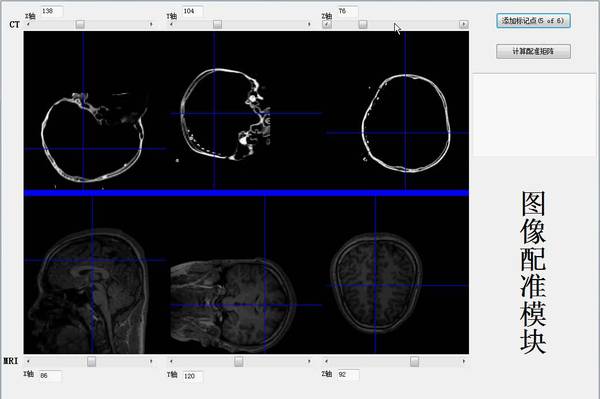
Task: Click the MRI Z-axis slider right arrow
Action: [464, 361]
